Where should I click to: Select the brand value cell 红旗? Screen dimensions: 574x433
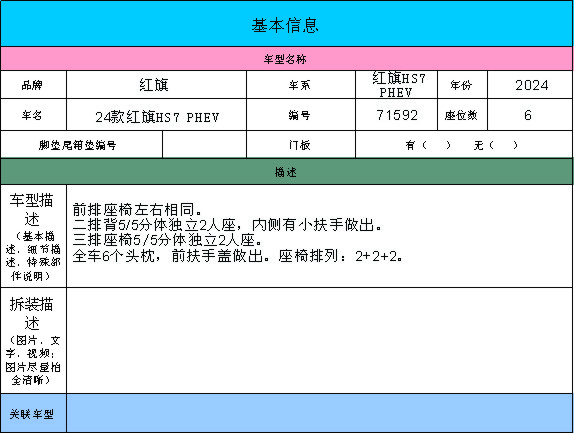pyautogui.click(x=156, y=85)
